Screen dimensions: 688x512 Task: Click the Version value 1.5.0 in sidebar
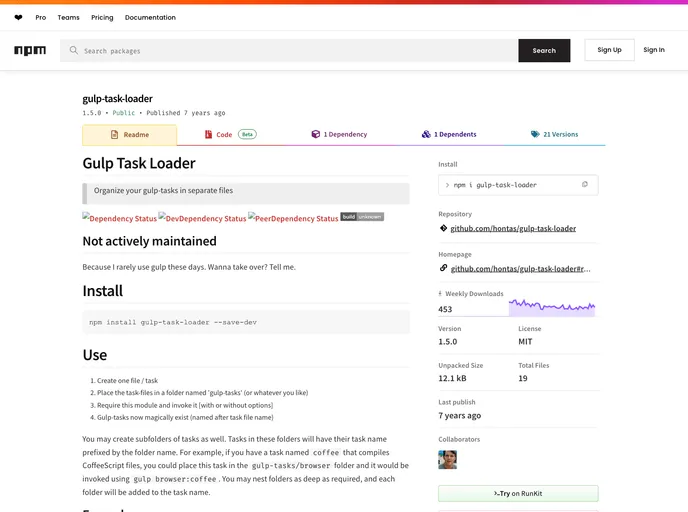coord(448,341)
